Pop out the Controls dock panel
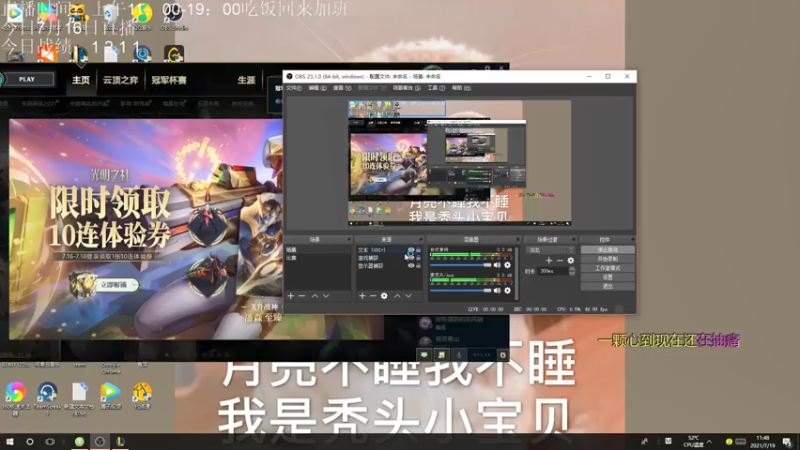This screenshot has height=450, width=800. 632,239
